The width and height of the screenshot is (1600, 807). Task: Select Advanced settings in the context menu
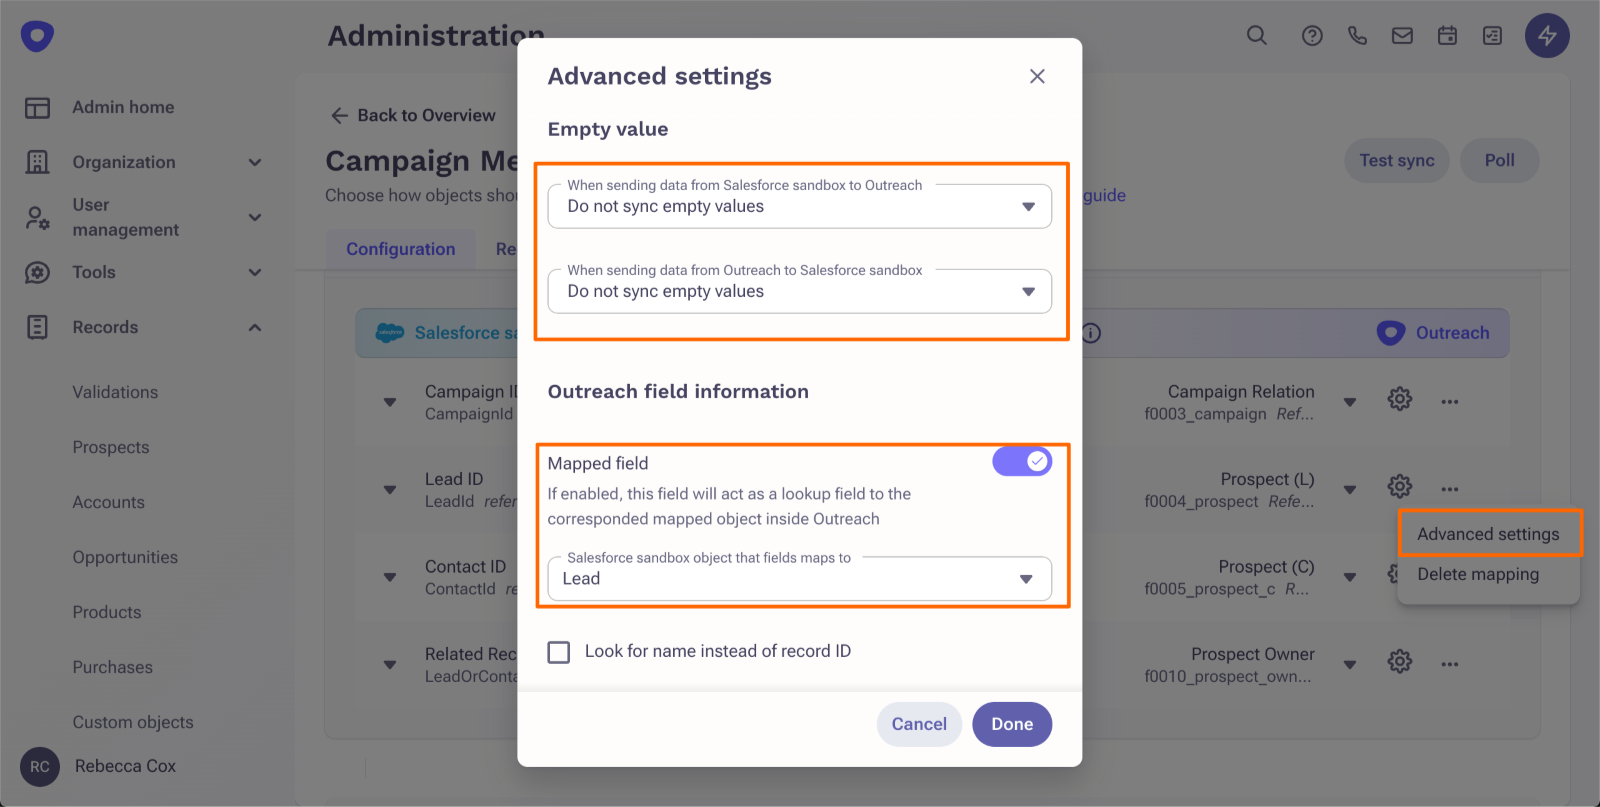click(1488, 534)
